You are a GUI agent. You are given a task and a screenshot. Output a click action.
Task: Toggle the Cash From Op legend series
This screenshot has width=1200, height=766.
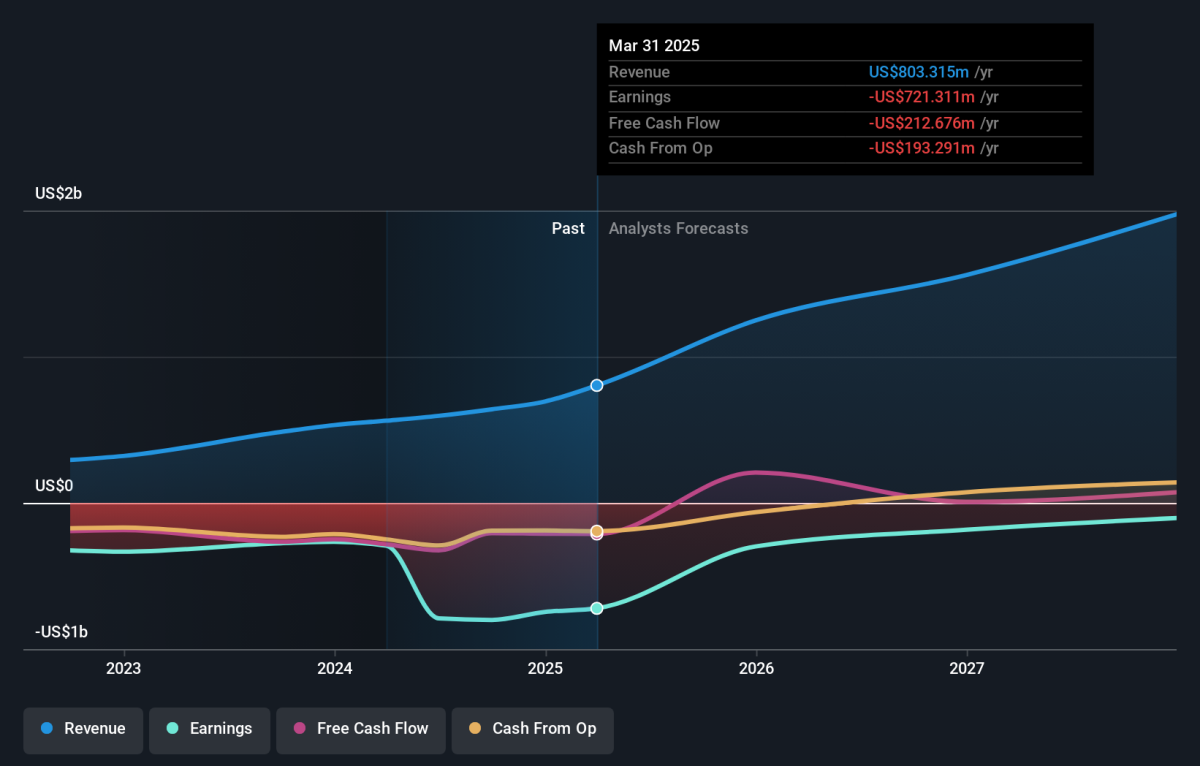(x=532, y=729)
